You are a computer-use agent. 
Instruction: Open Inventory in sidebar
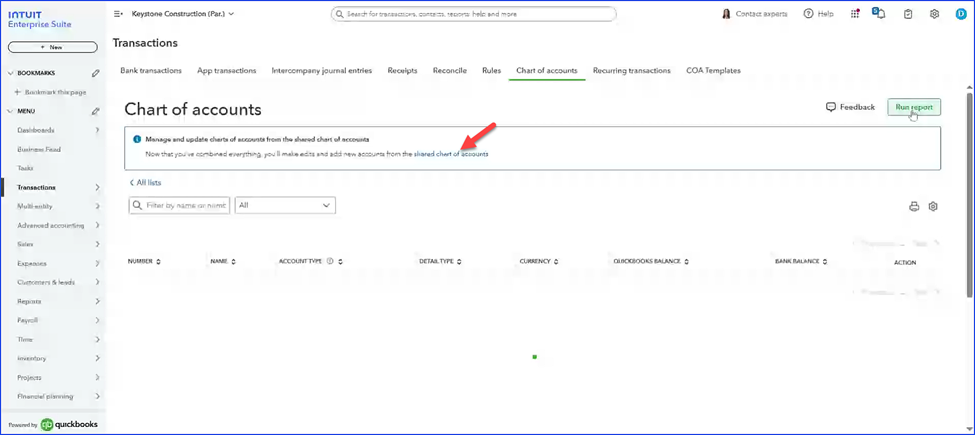point(32,359)
